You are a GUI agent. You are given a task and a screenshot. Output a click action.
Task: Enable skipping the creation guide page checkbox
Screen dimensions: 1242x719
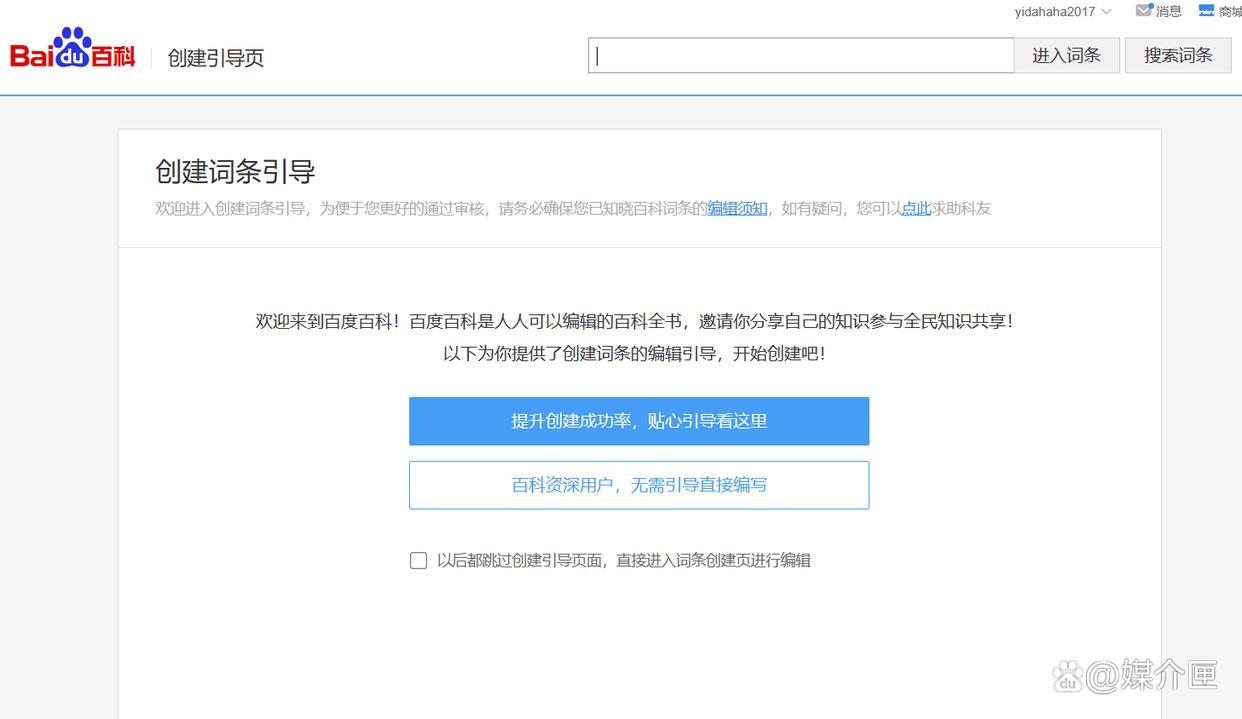(418, 560)
